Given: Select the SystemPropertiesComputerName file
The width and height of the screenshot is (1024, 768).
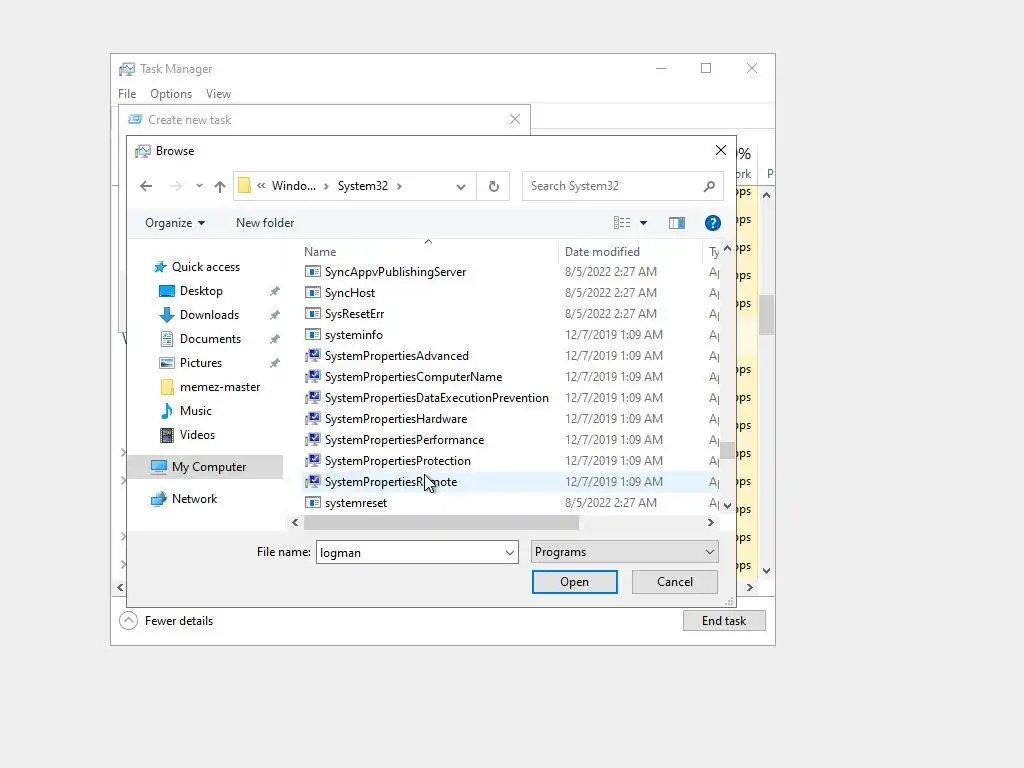Looking at the screenshot, I should (x=413, y=377).
